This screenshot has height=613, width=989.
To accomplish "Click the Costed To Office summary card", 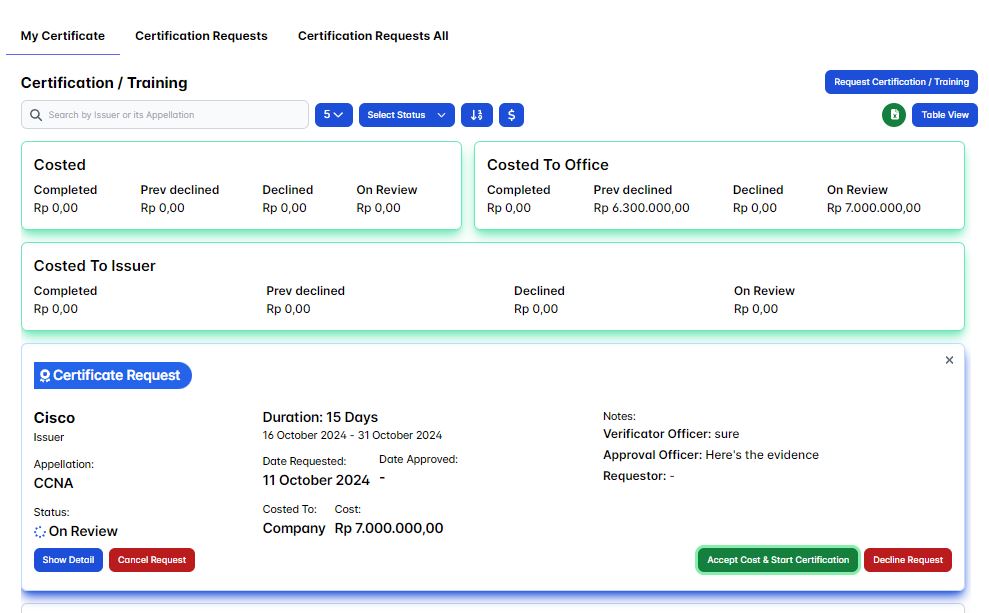I will pos(719,186).
